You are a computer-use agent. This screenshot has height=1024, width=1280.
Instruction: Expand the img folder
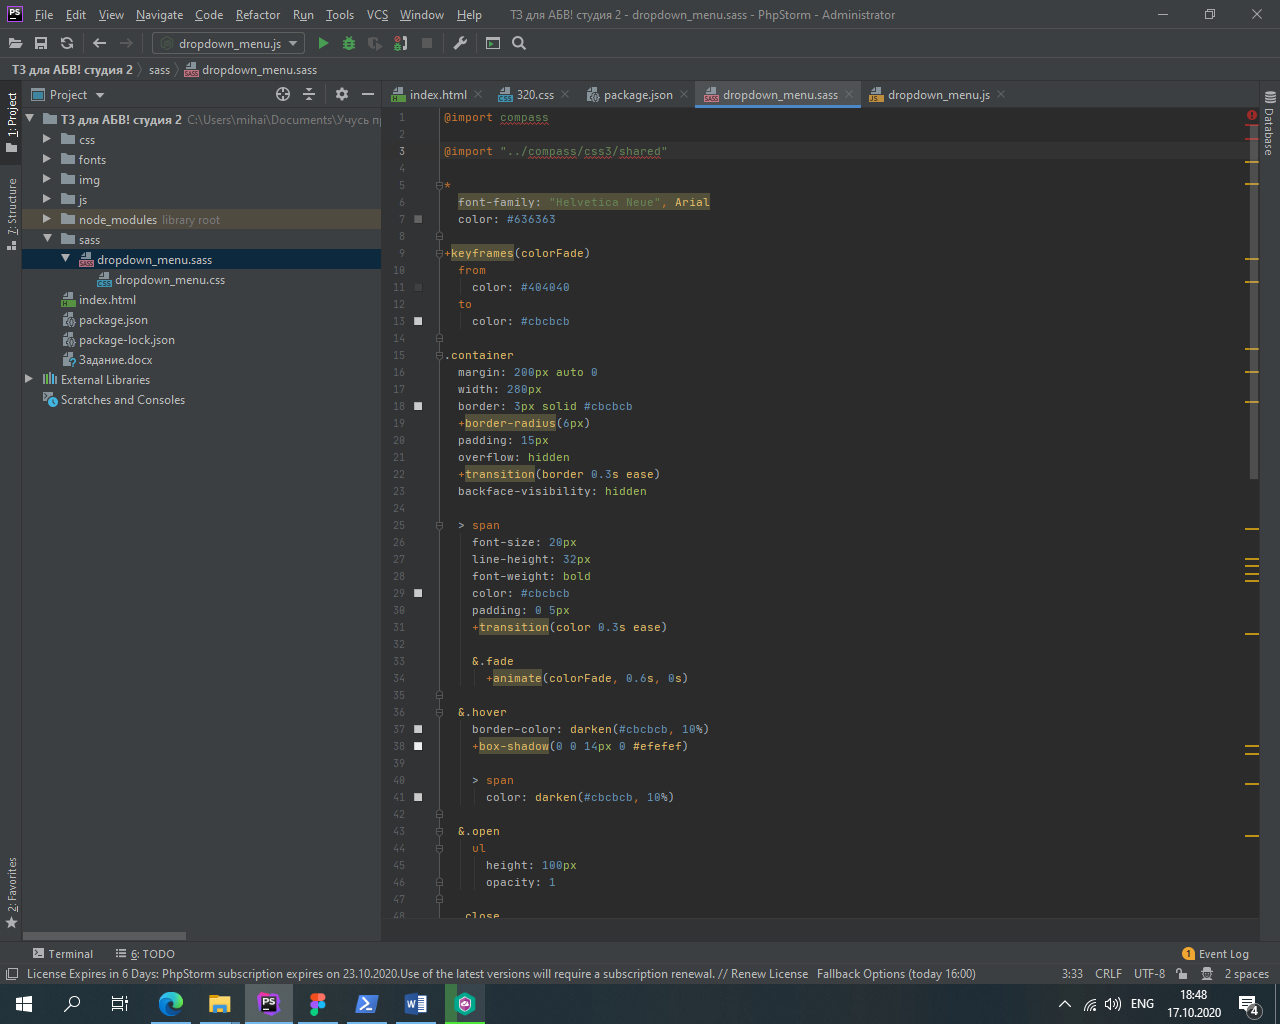(46, 179)
